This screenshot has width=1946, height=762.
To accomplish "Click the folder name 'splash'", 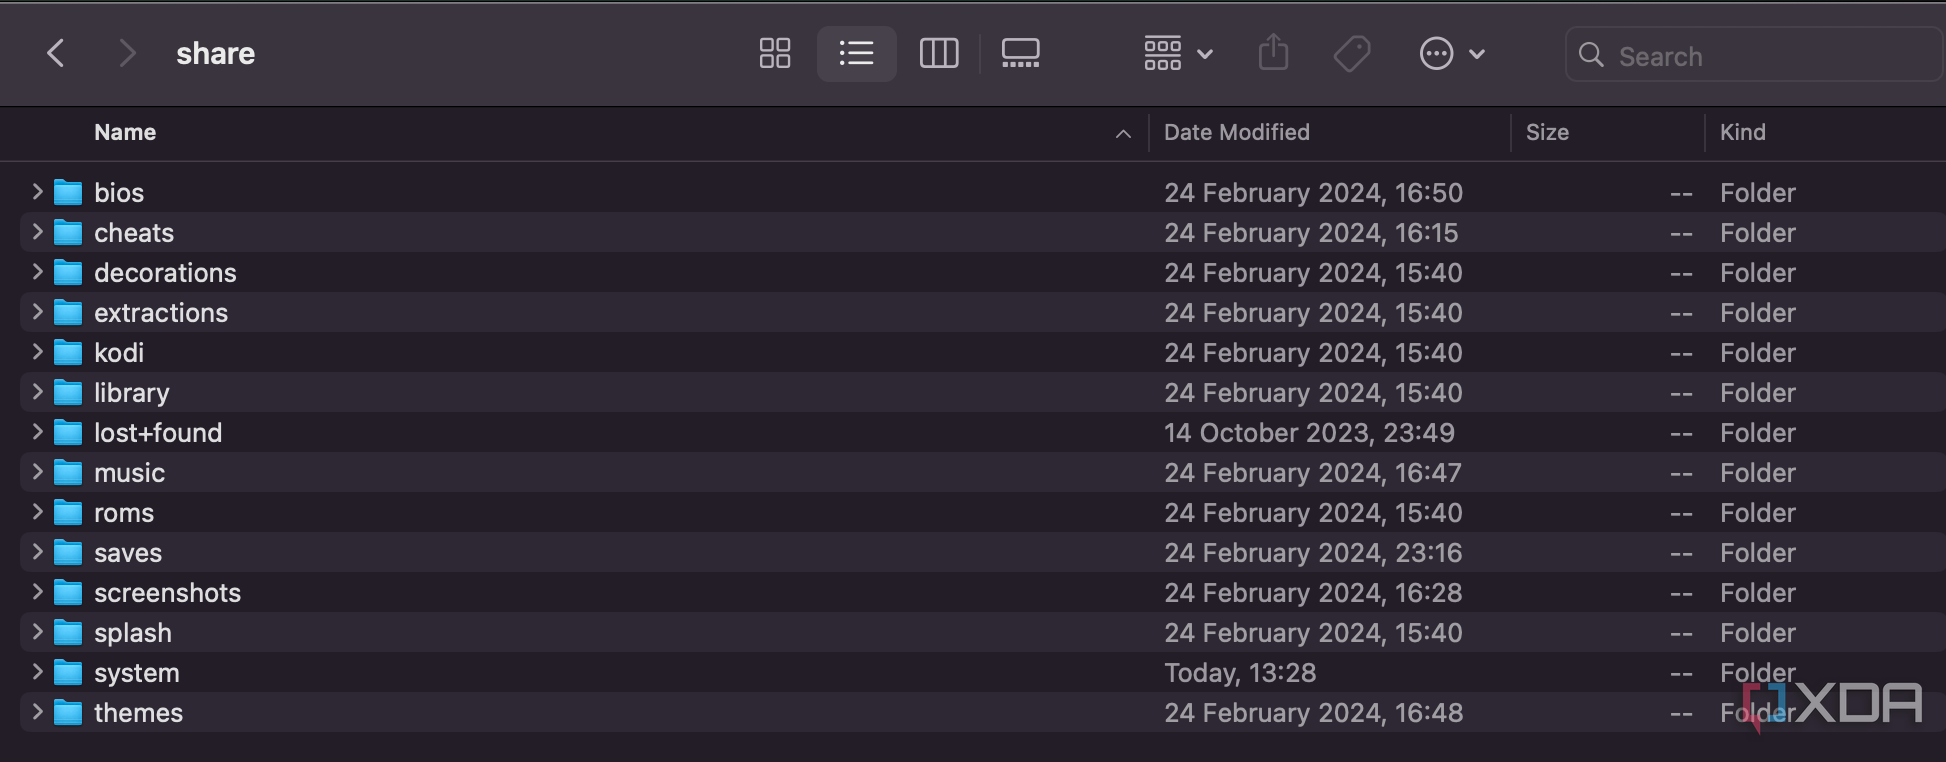I will click(133, 633).
